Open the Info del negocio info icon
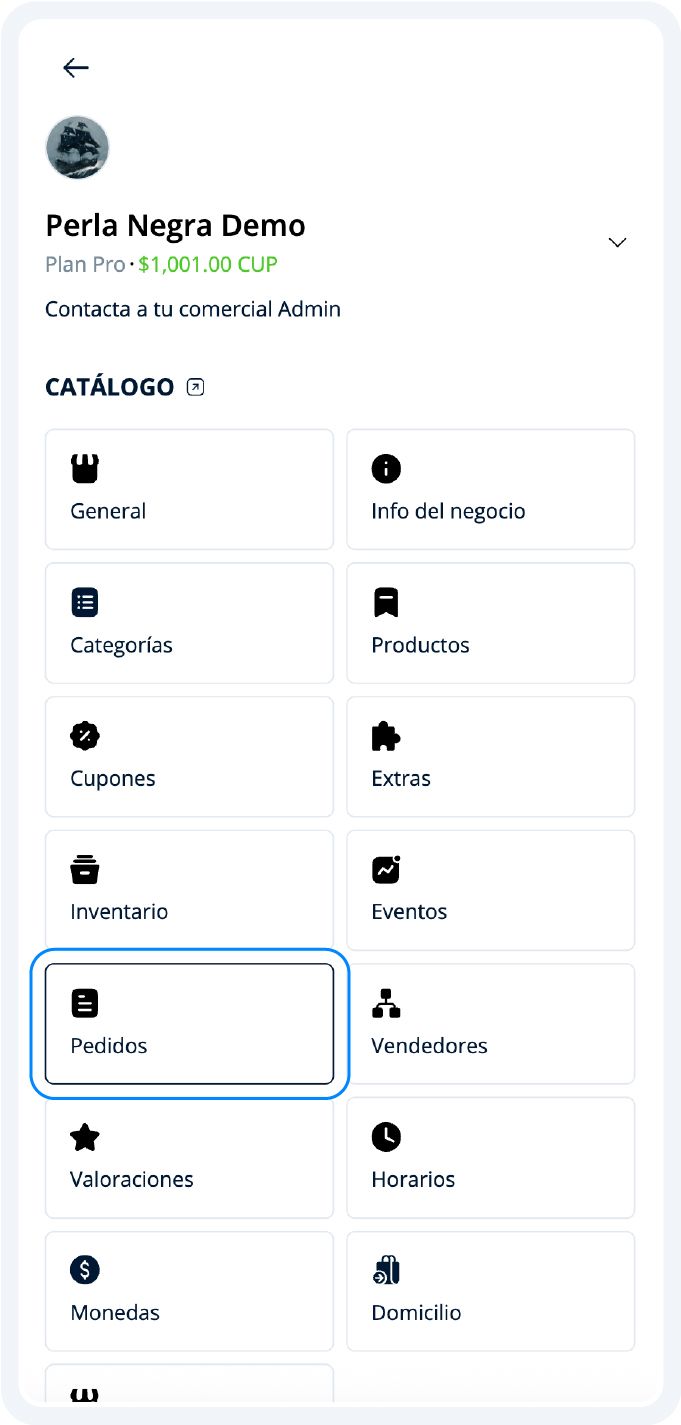Screen dimensions: 681x1425 [386, 468]
